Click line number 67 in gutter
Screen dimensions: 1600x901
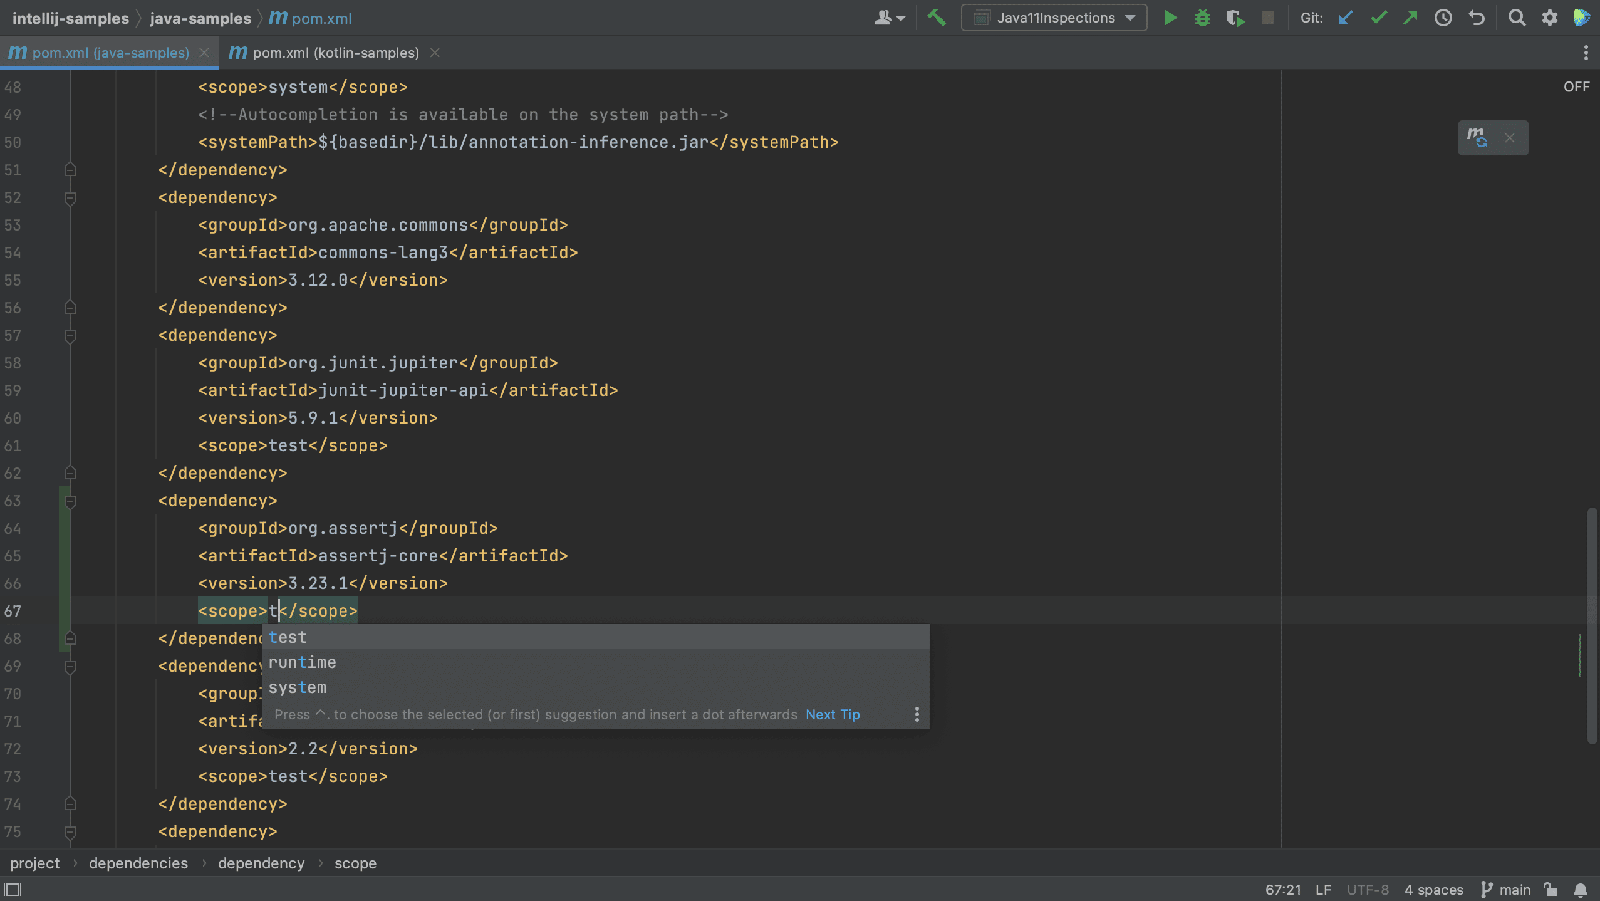pyautogui.click(x=13, y=611)
